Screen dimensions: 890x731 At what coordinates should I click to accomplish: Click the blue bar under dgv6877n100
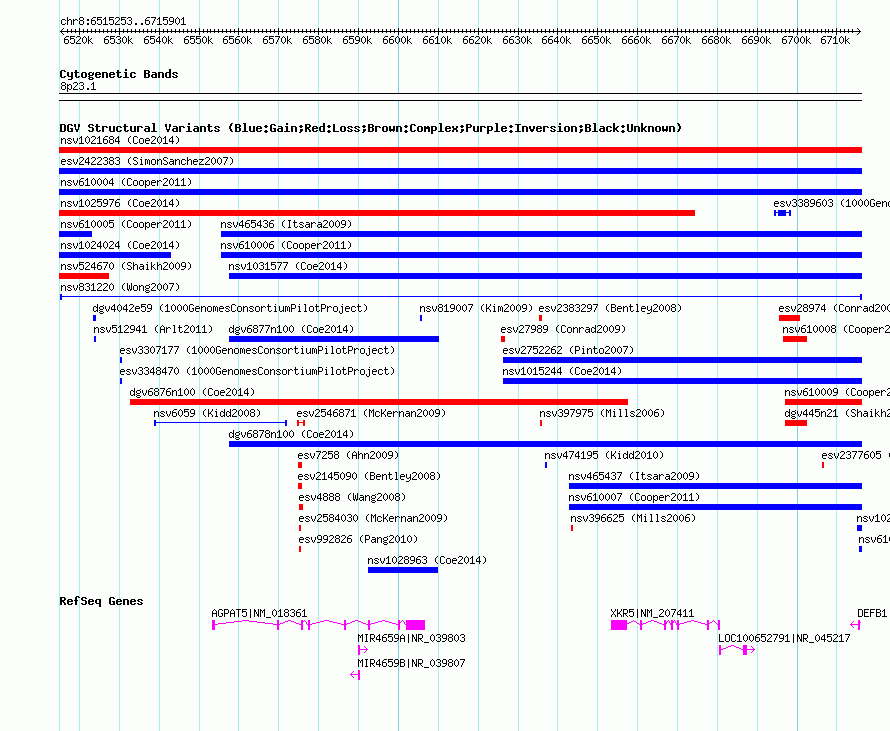point(334,339)
